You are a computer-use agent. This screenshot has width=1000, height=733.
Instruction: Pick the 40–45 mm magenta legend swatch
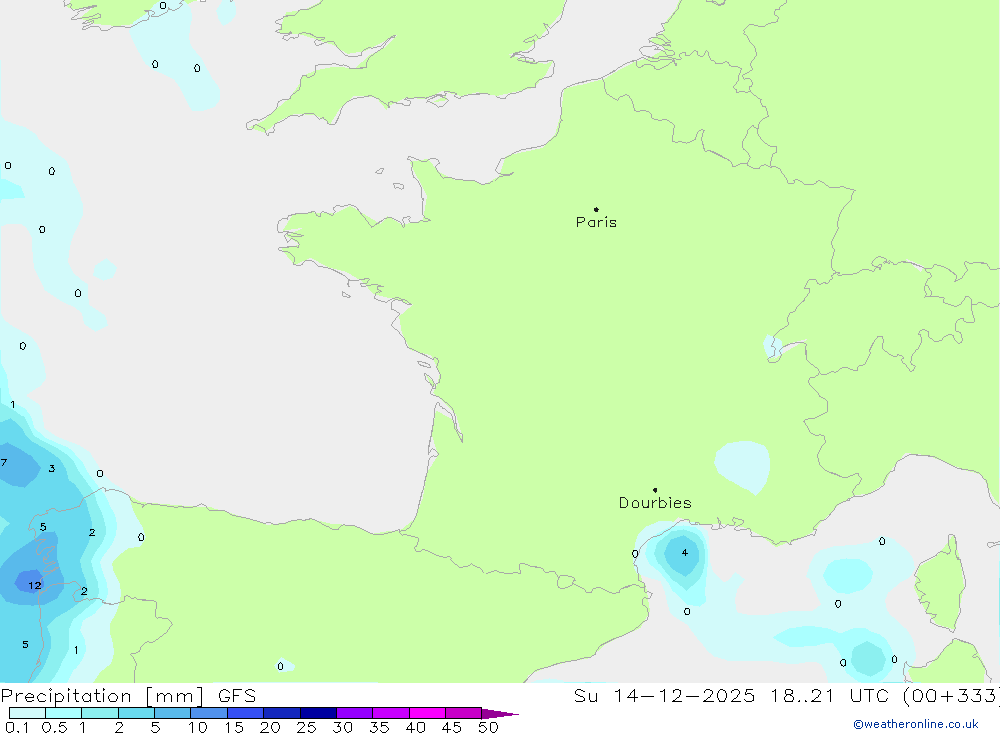click(427, 713)
